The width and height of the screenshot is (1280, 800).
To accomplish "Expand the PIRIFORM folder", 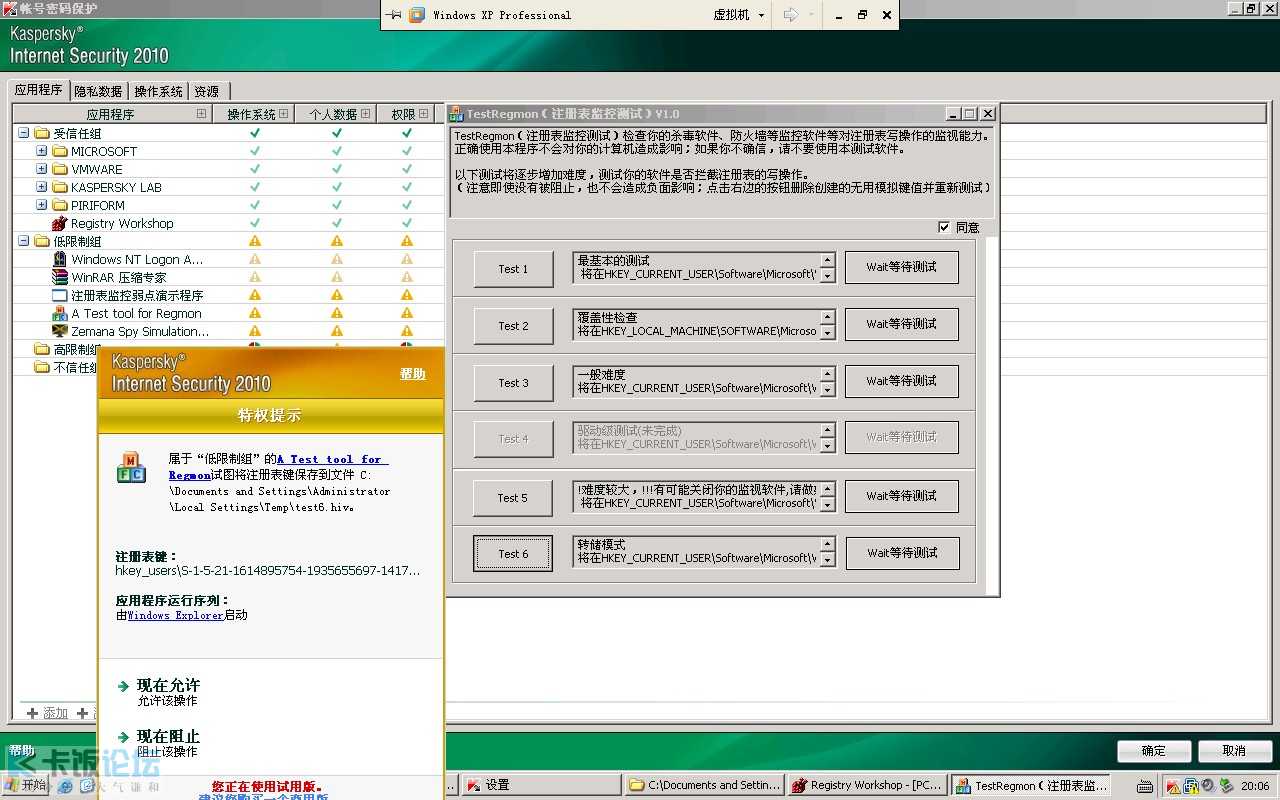I will [41, 205].
